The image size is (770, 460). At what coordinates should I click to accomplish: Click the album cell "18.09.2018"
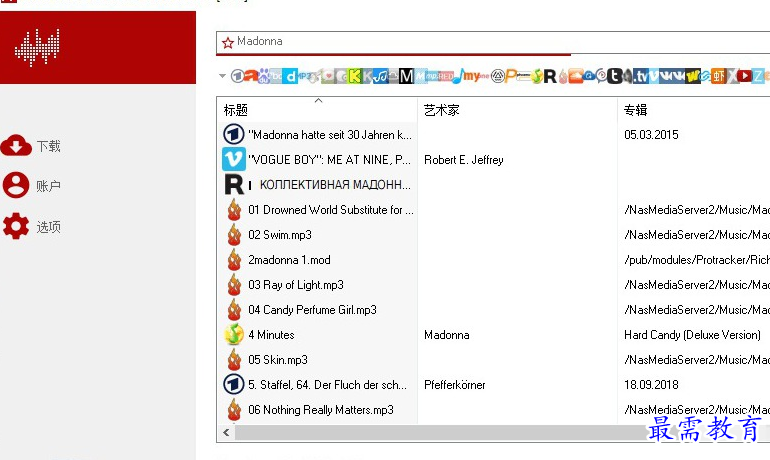click(651, 384)
